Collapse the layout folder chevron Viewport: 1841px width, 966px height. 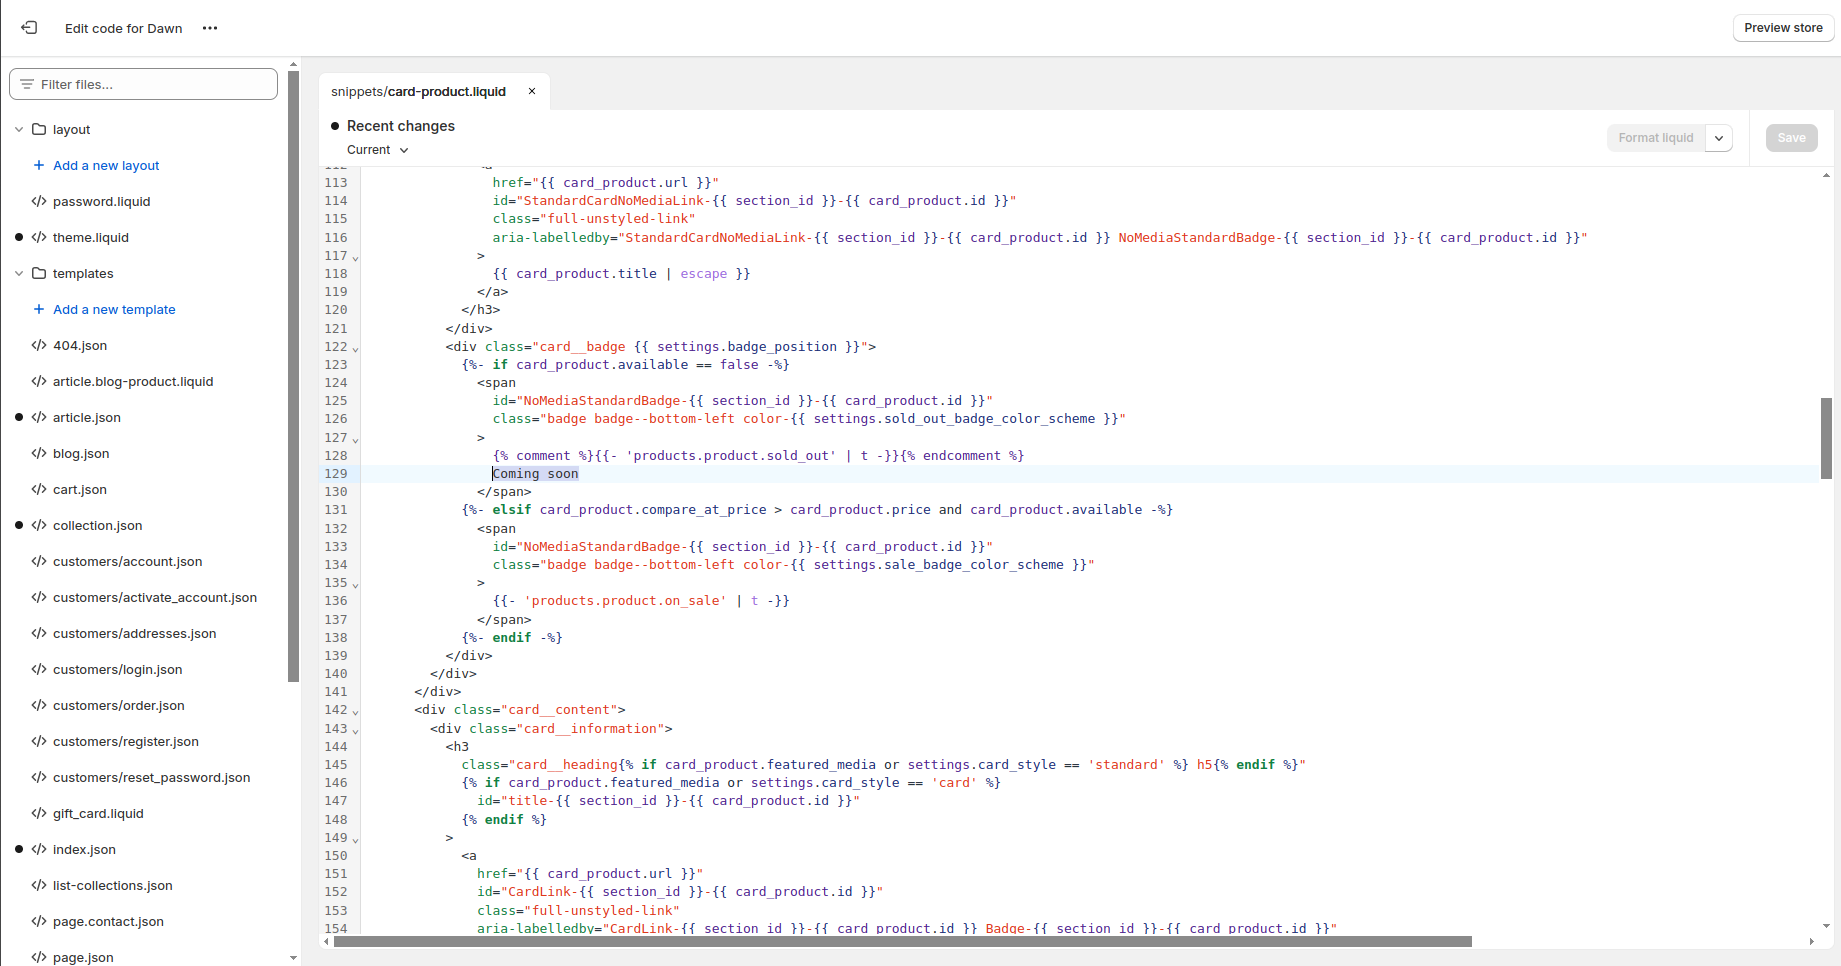tap(19, 129)
